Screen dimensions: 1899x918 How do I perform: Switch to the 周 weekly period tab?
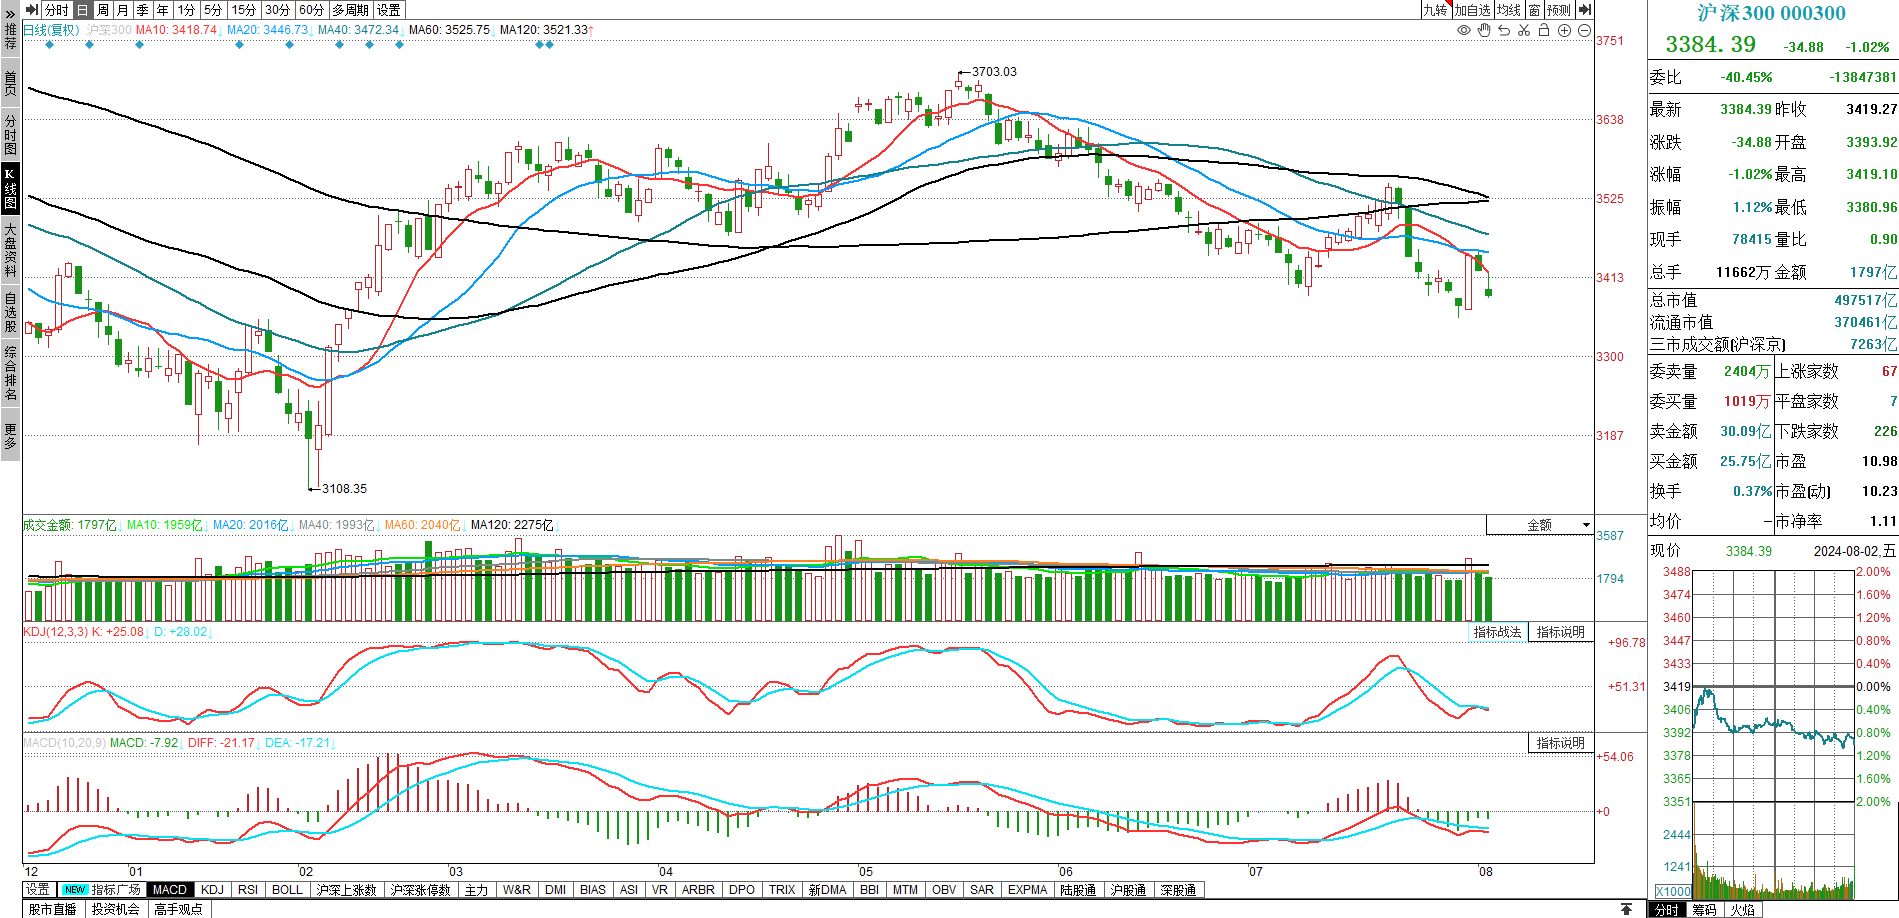coord(102,10)
